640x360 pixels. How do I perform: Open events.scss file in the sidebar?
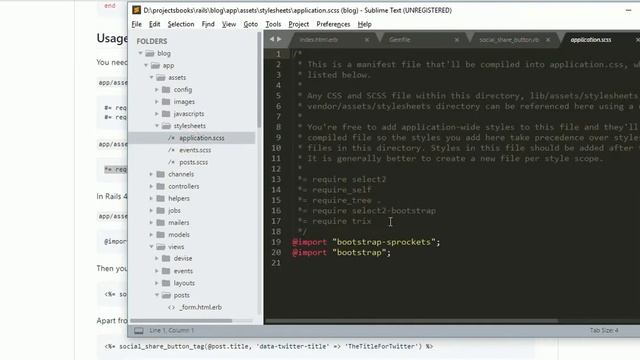coord(195,150)
